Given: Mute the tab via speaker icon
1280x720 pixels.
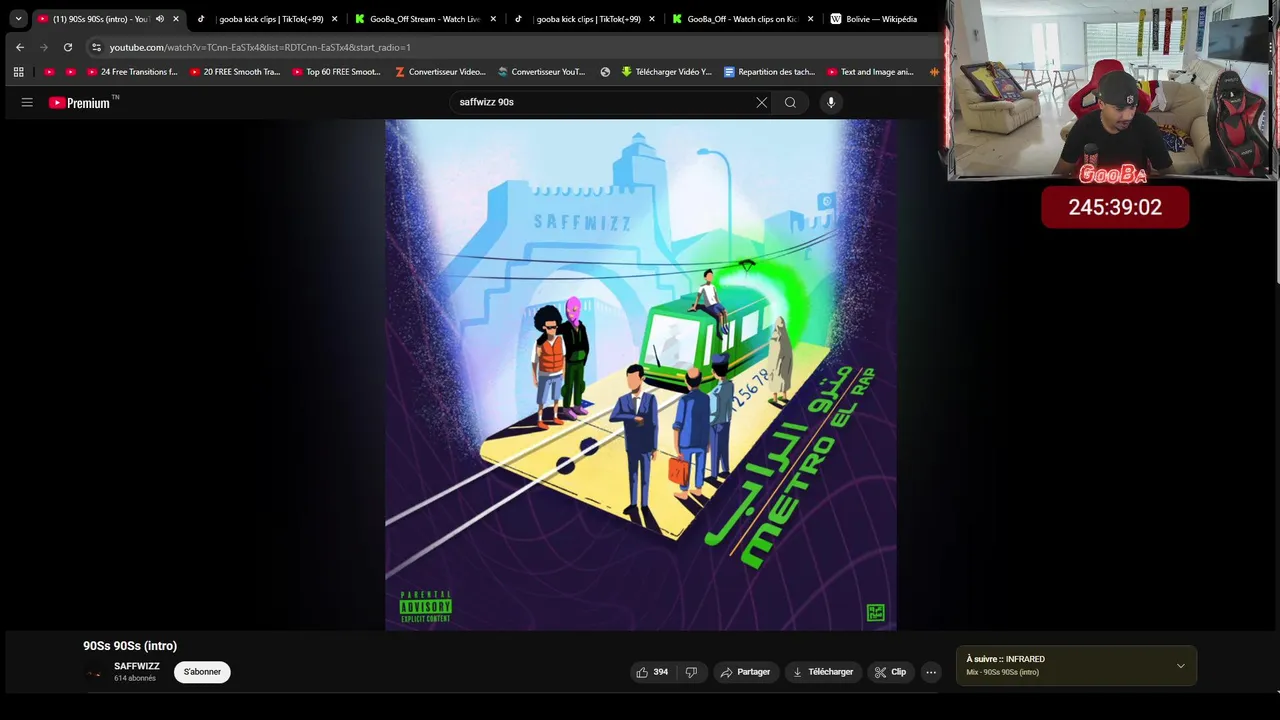Looking at the screenshot, I should point(159,19).
